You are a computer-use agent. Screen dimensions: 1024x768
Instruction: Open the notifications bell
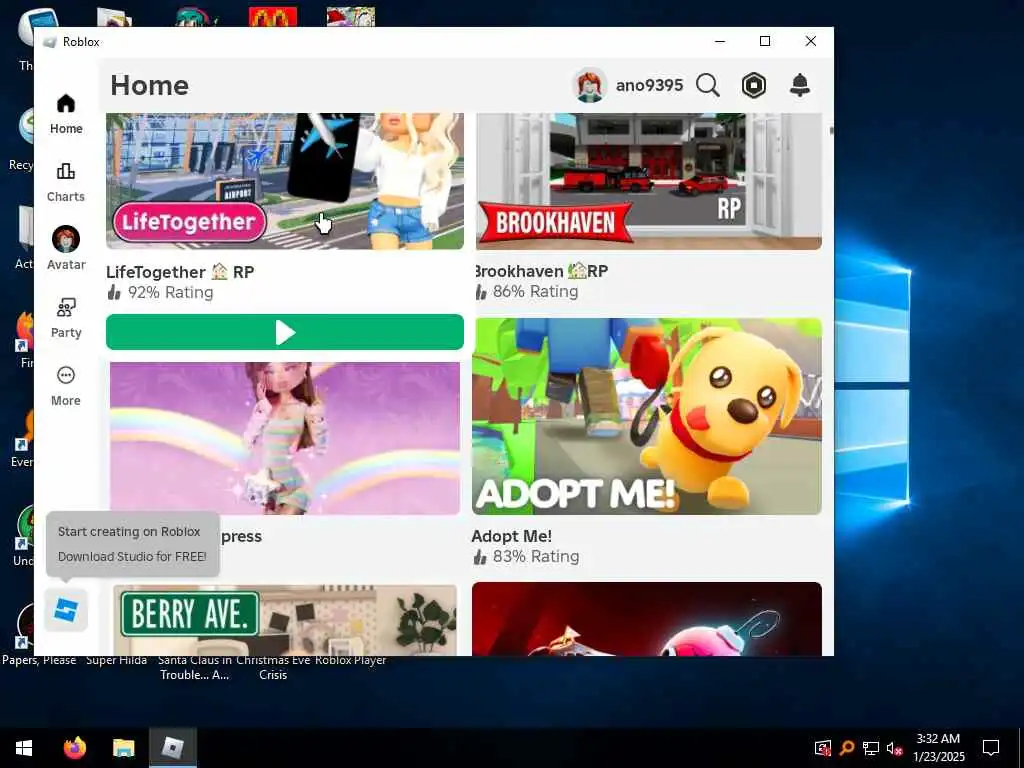click(x=800, y=85)
